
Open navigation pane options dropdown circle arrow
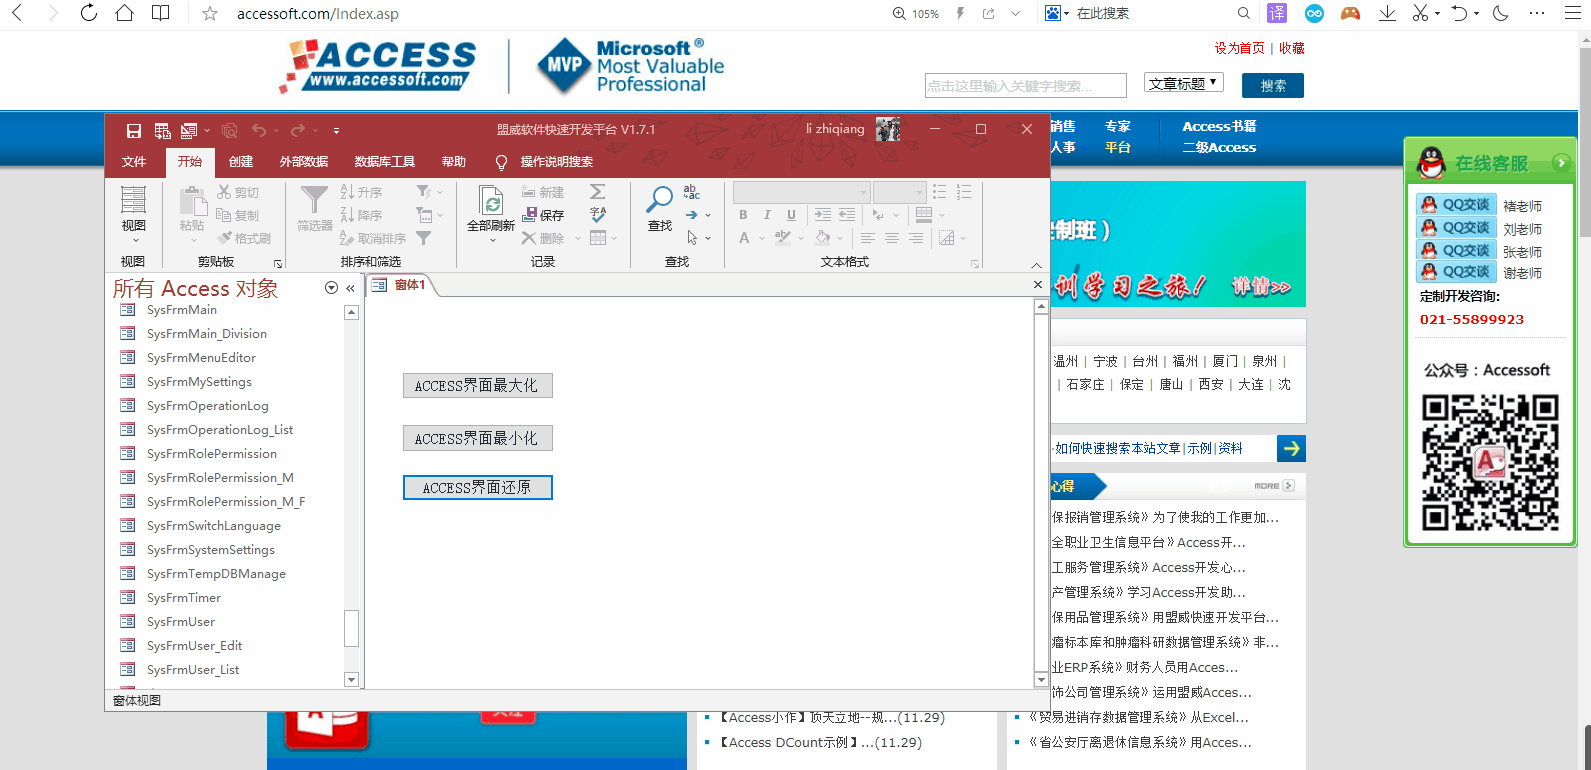click(x=331, y=288)
